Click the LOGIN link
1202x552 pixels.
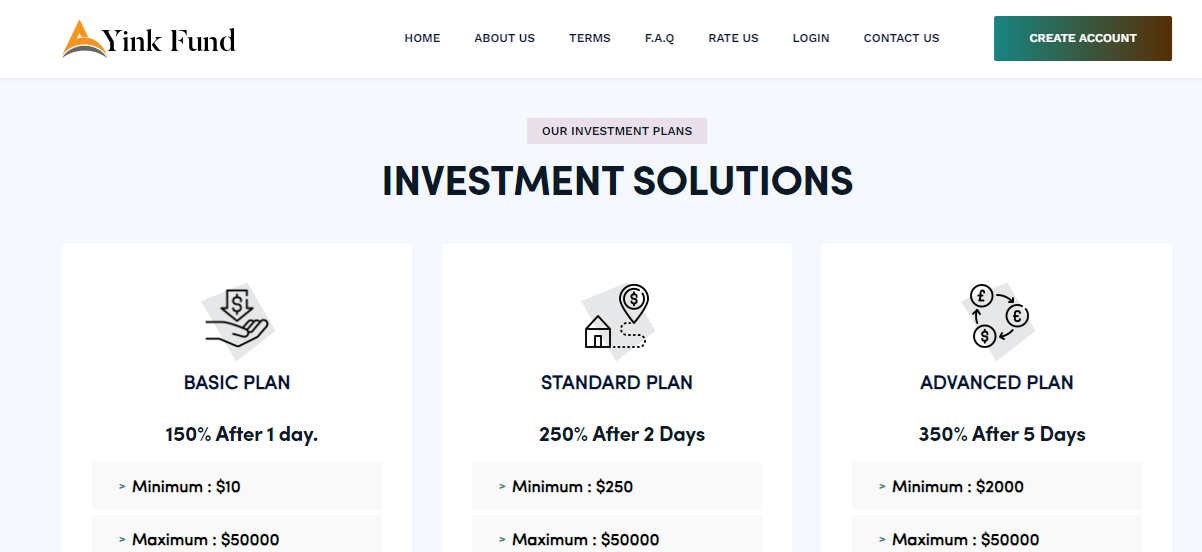point(811,38)
